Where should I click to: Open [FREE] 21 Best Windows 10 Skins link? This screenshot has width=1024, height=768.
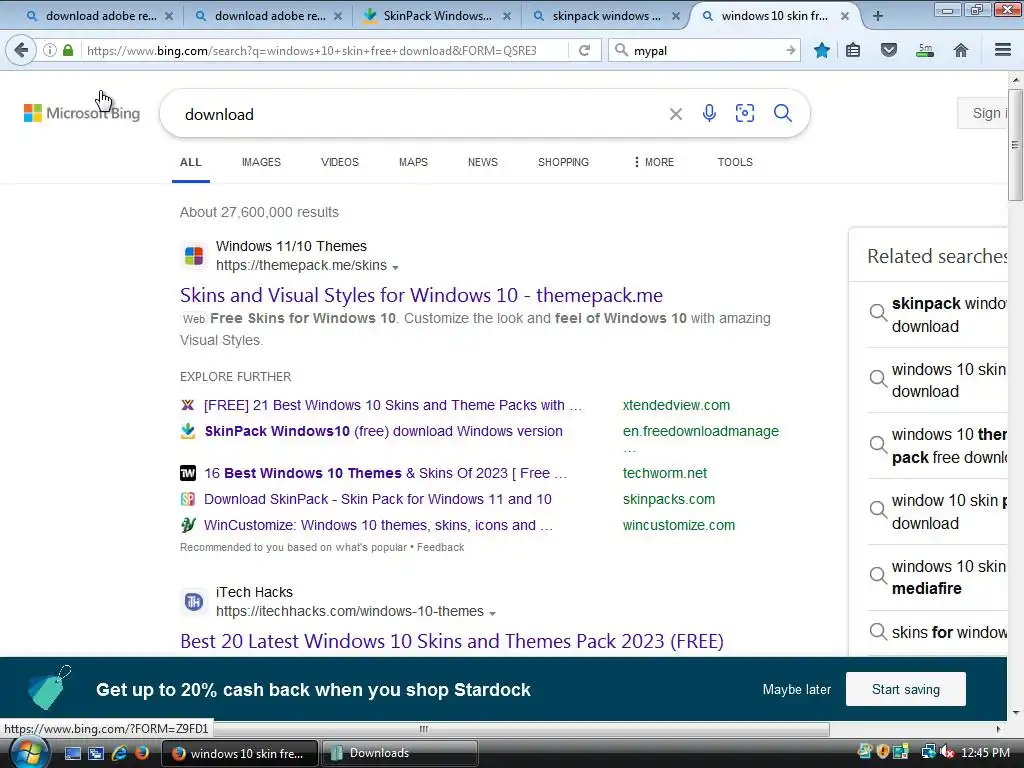tap(392, 405)
